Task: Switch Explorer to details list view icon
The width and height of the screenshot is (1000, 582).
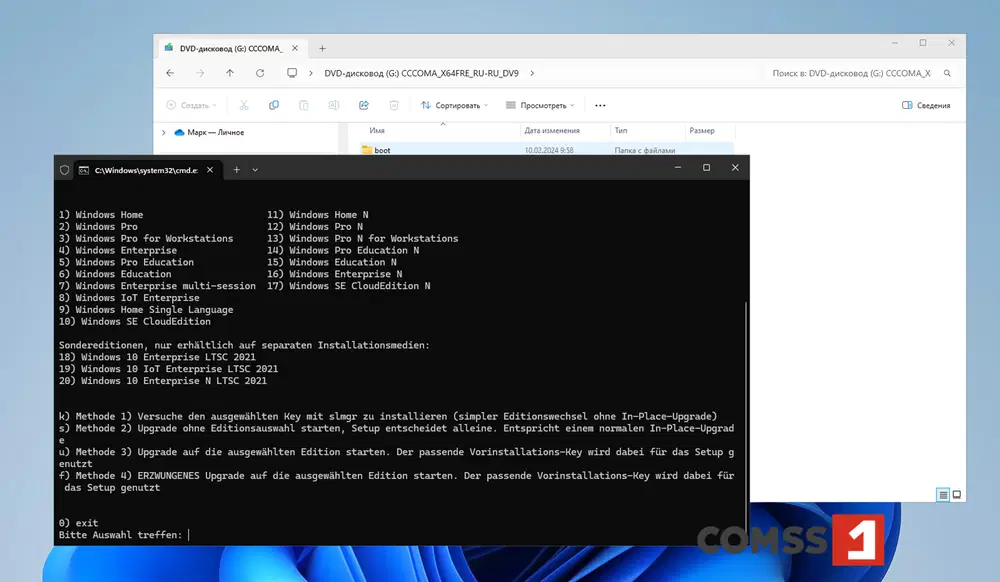Action: (x=943, y=495)
